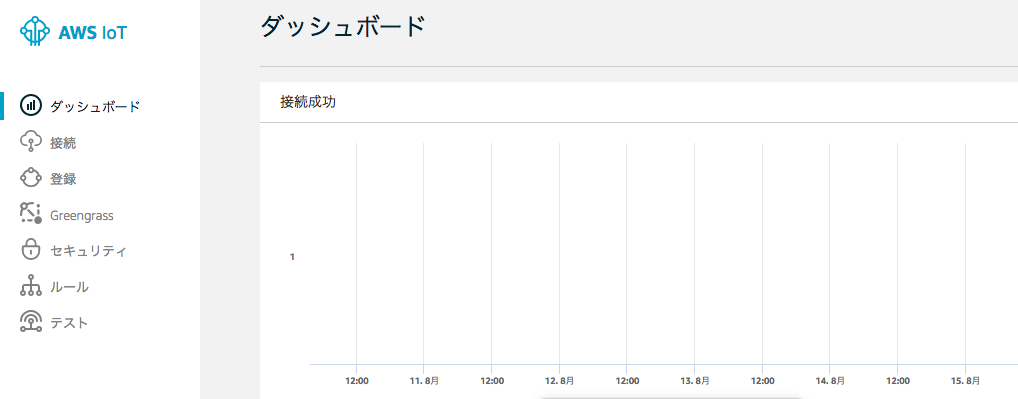Open the 登録 menu item
Viewport: 1018px width, 399px height.
pyautogui.click(x=63, y=179)
